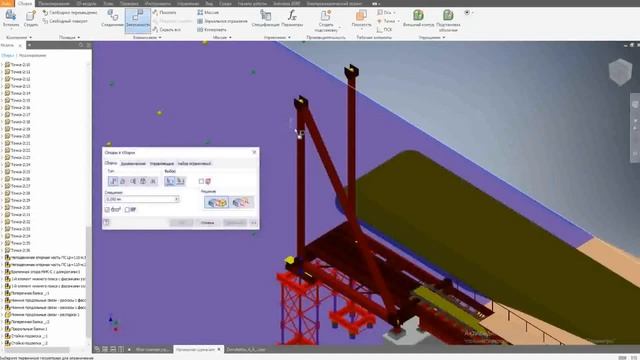Click the OK button in dialog
This screenshot has width=640, height=360.
(x=182, y=222)
